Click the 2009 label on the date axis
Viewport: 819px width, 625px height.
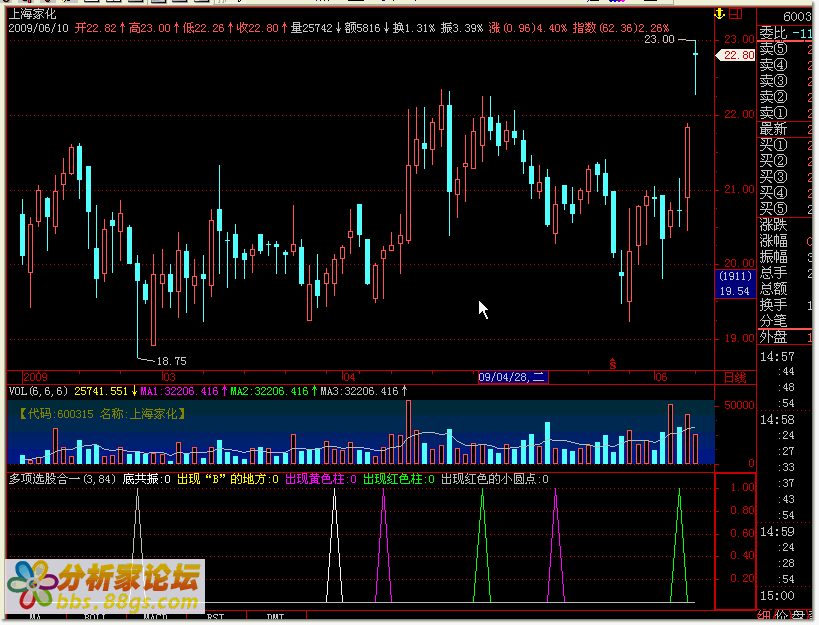pos(35,377)
